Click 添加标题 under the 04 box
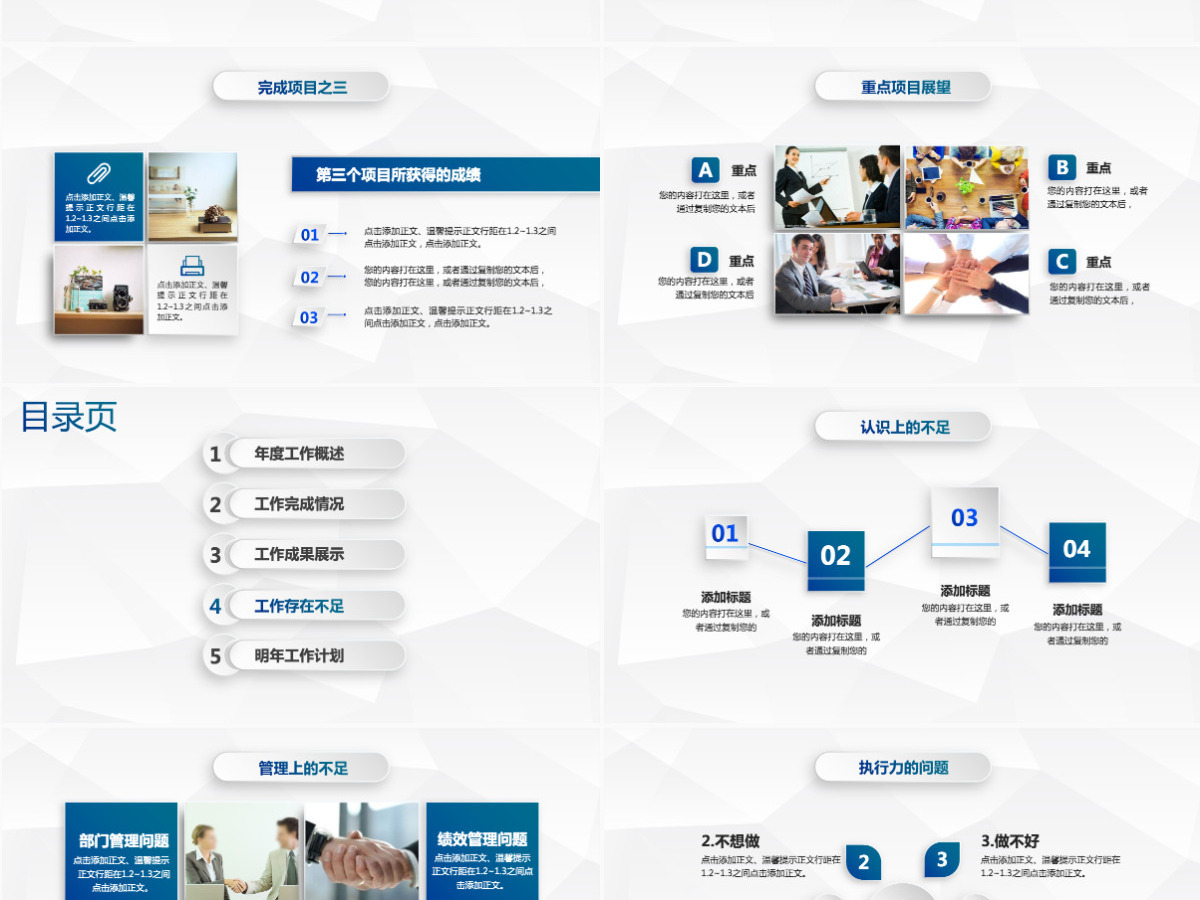1200x900 pixels. coord(1077,609)
